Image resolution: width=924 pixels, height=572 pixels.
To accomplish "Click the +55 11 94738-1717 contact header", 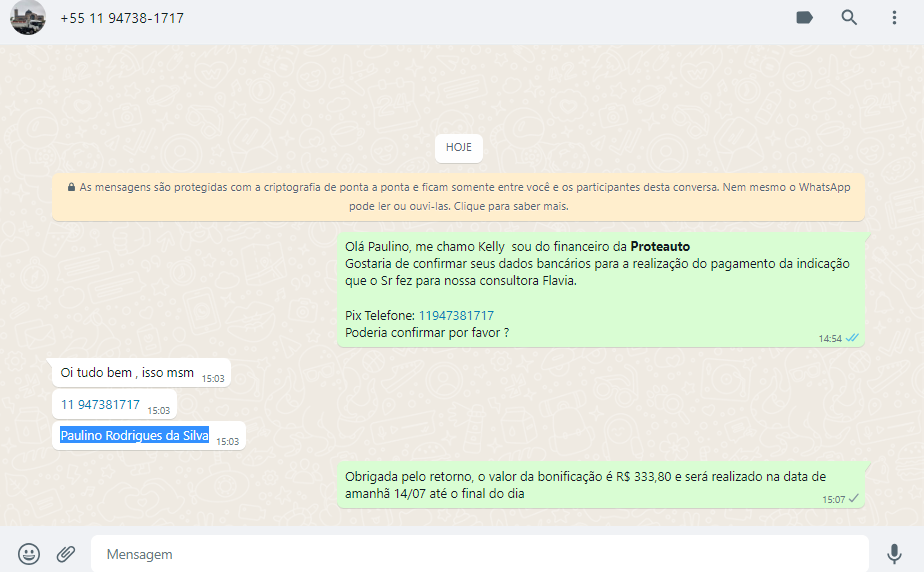I will (x=122, y=18).
